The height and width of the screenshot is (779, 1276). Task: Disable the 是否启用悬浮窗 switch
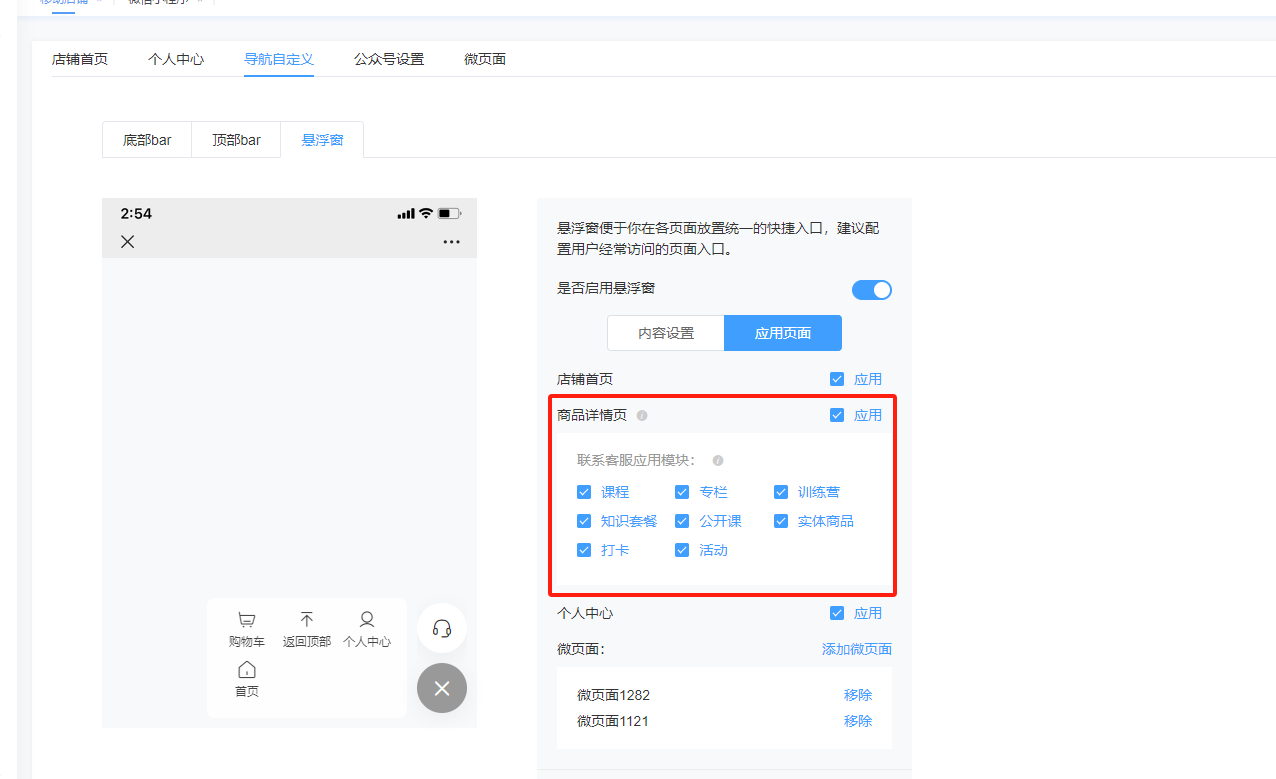[871, 290]
